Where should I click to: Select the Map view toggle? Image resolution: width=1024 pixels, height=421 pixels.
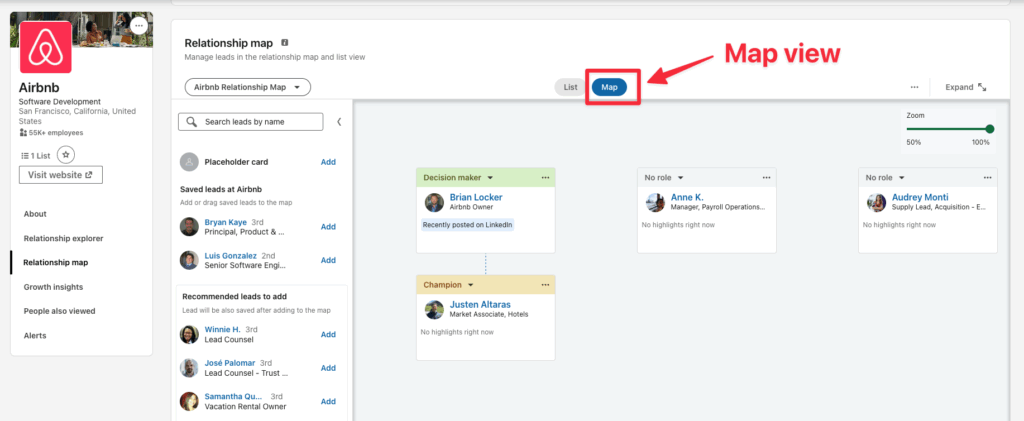point(609,87)
